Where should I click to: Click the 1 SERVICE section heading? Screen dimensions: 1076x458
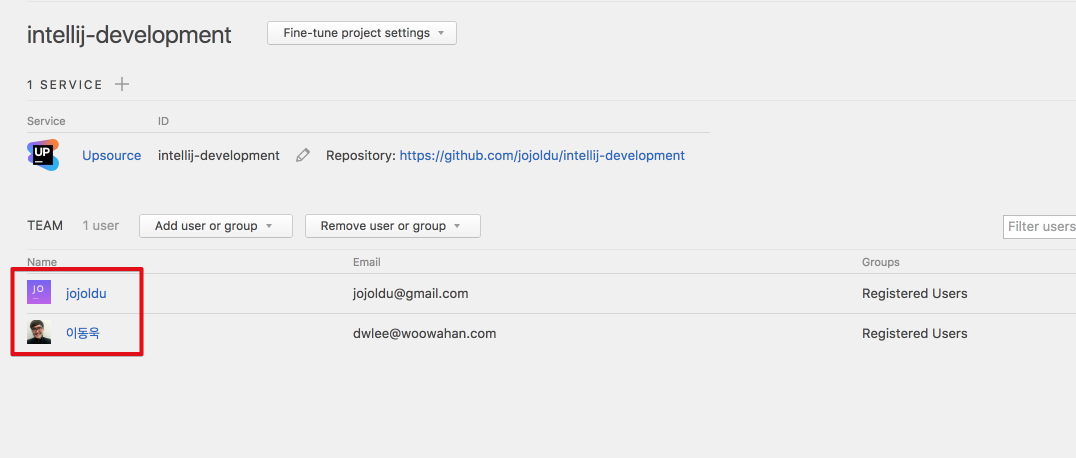[x=65, y=85]
